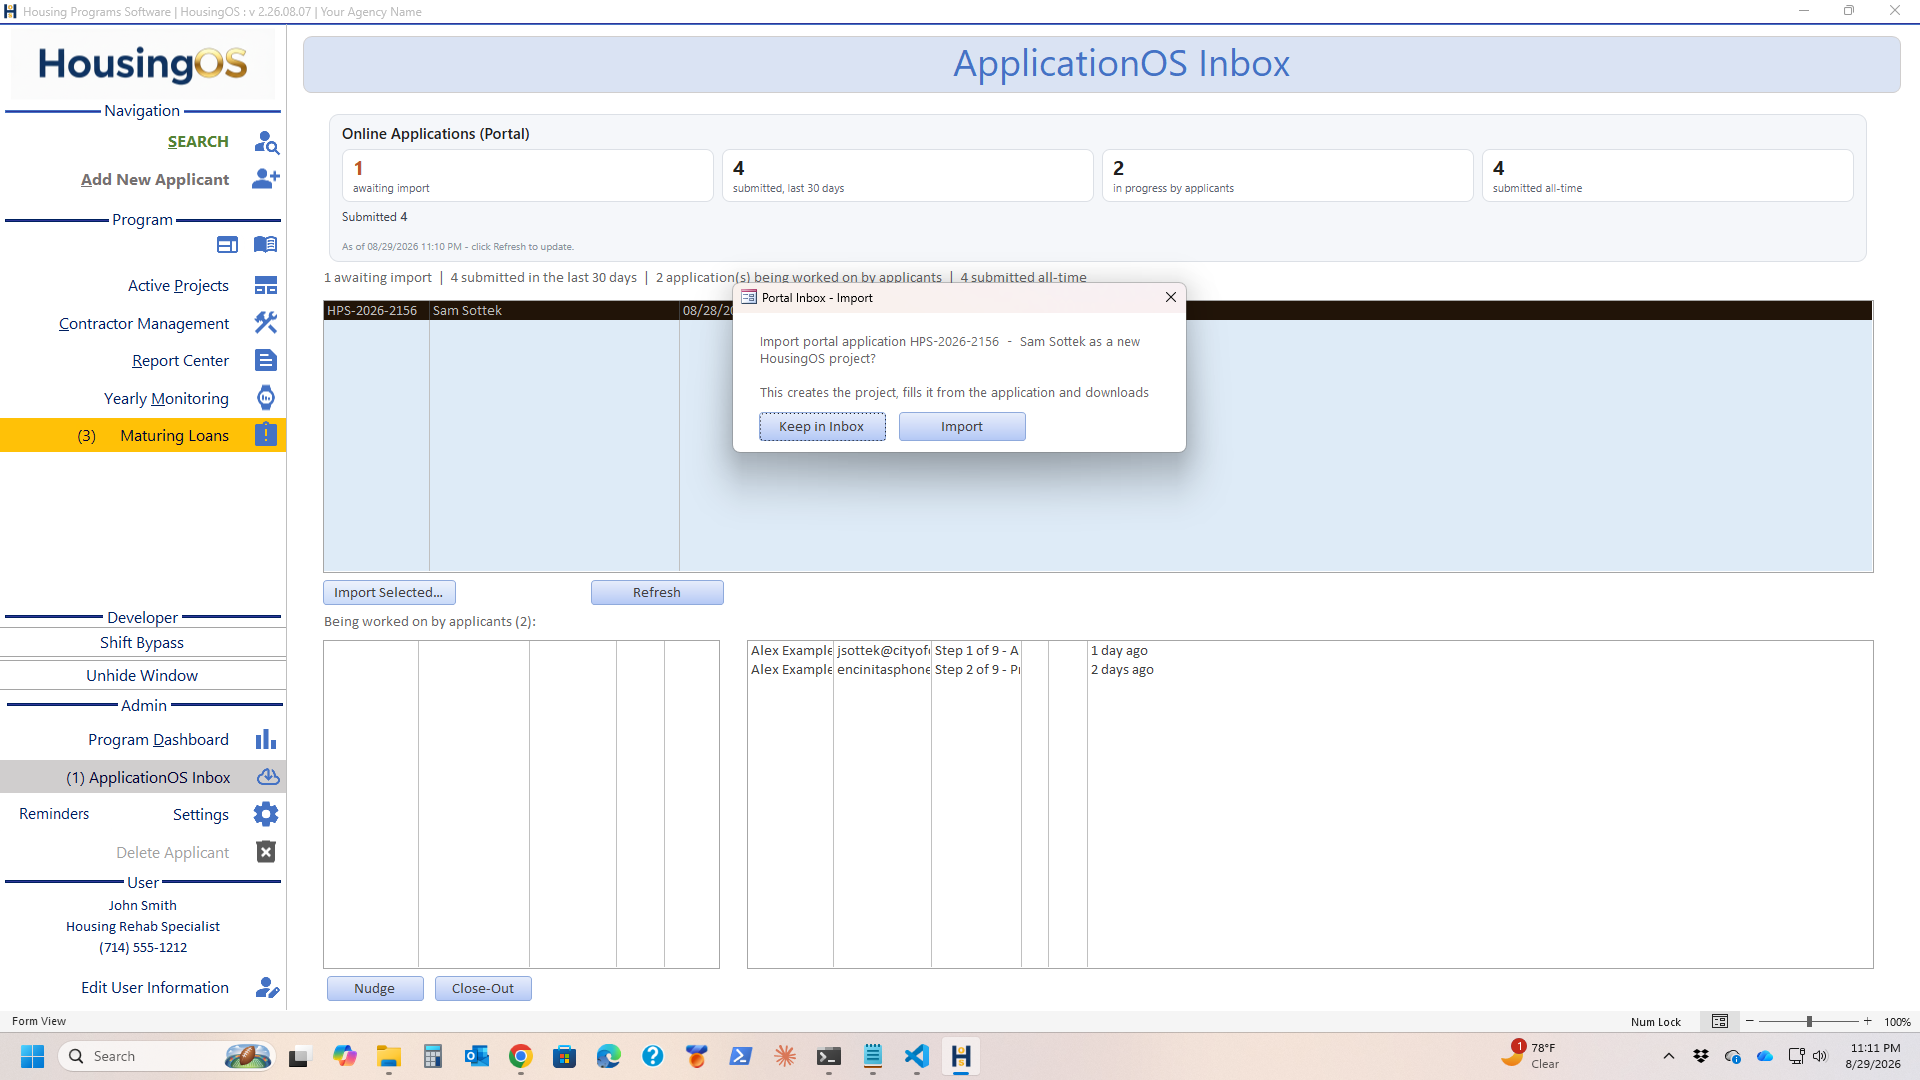Click the Nudge button

(375, 989)
